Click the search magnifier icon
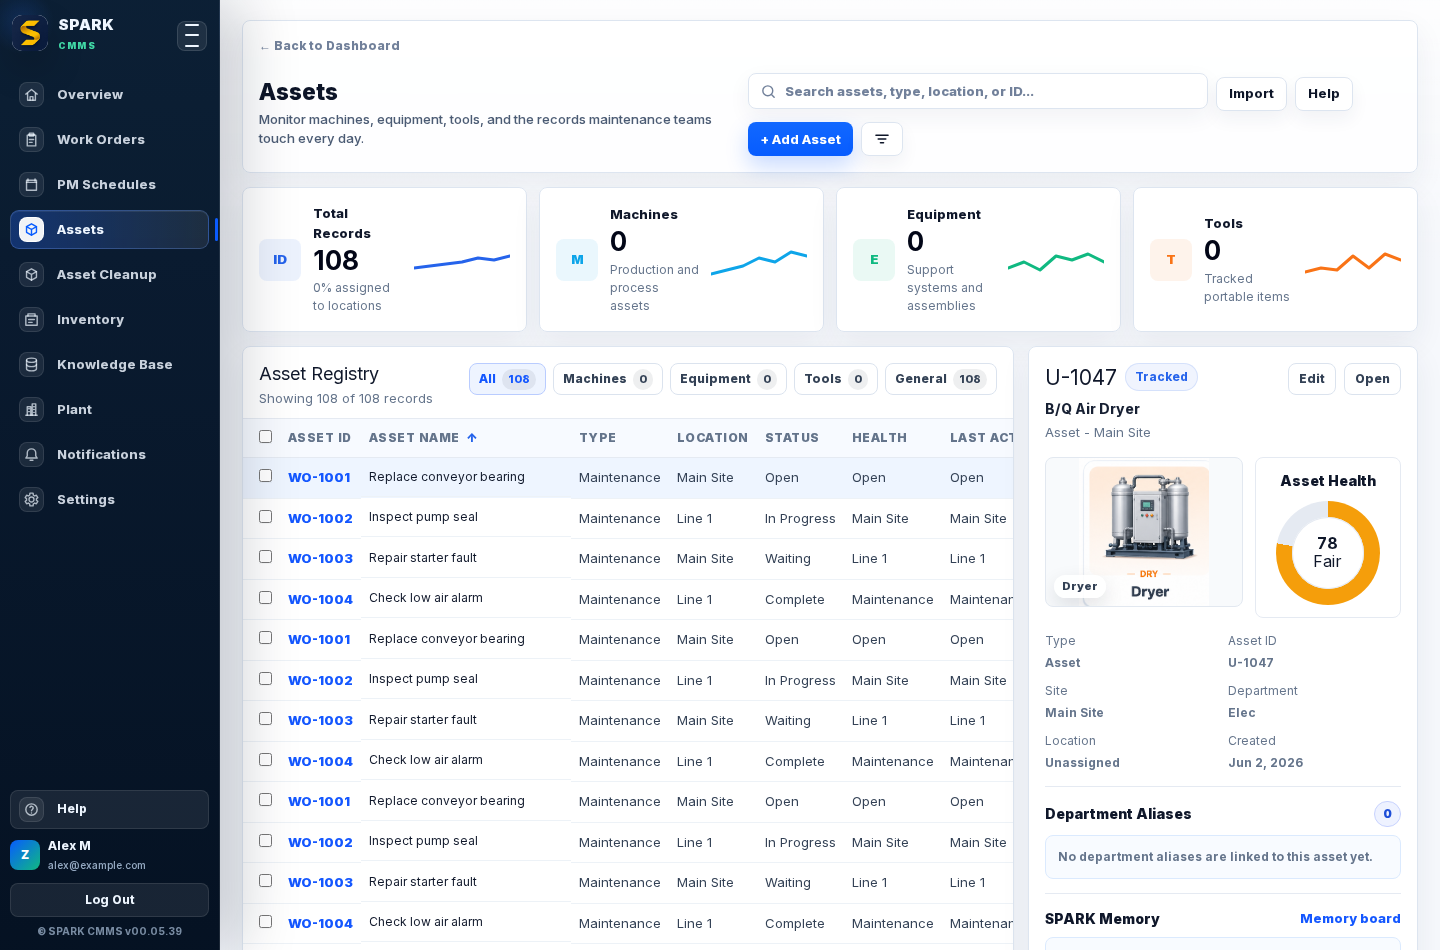Viewport: 1440px width, 950px height. point(768,92)
